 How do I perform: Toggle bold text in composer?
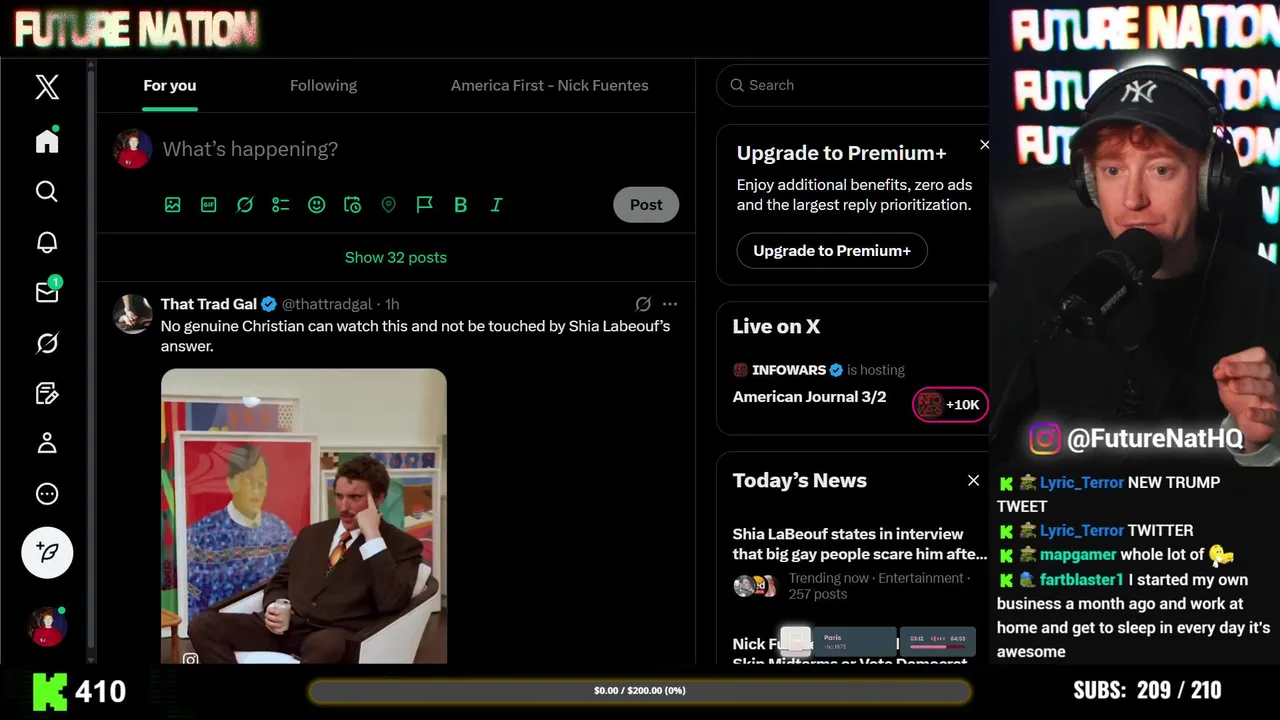[x=461, y=205]
